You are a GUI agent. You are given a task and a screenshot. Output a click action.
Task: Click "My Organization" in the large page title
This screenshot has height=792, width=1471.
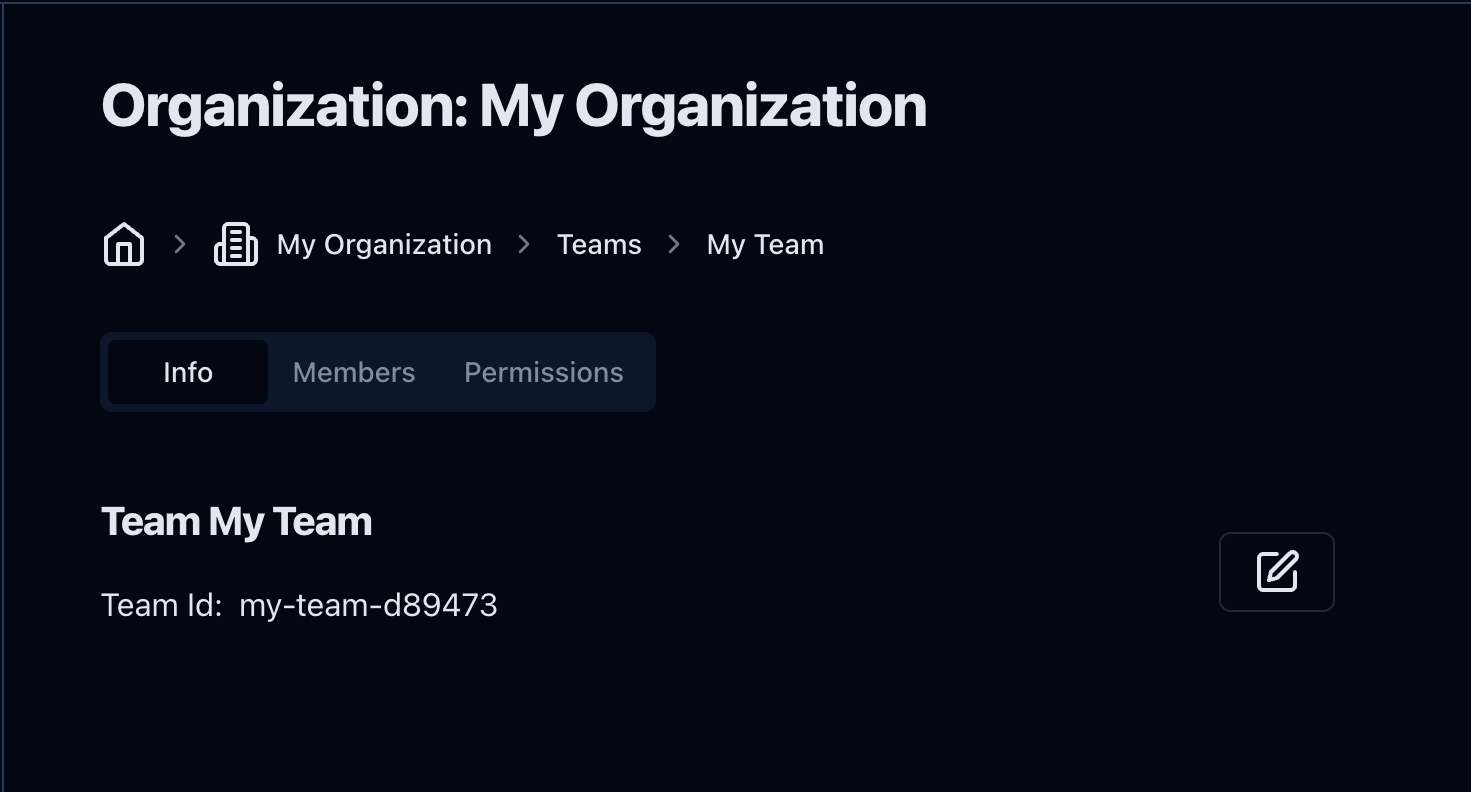point(702,106)
